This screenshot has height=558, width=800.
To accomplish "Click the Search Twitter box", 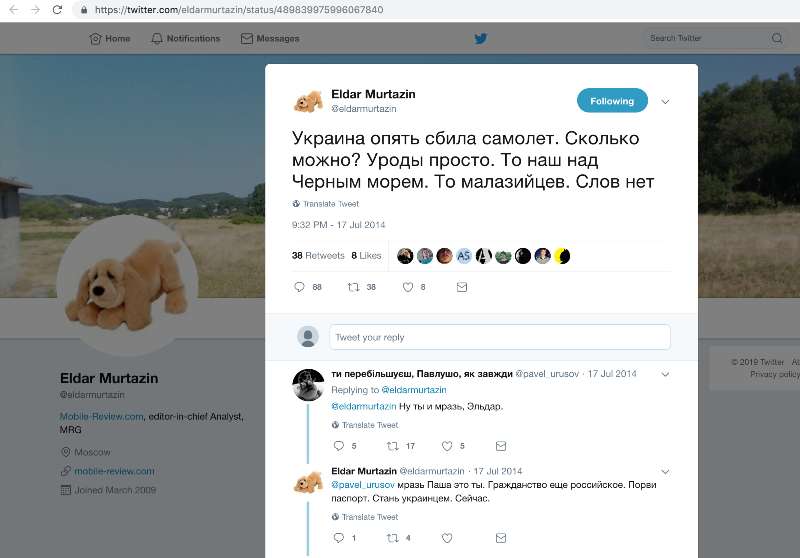I will (x=705, y=39).
